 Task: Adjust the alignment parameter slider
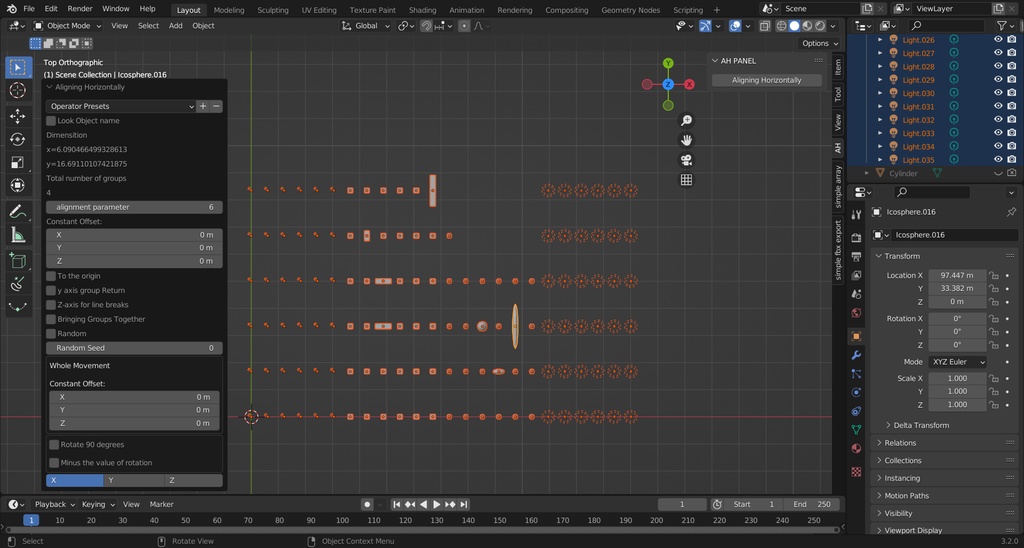click(x=134, y=207)
